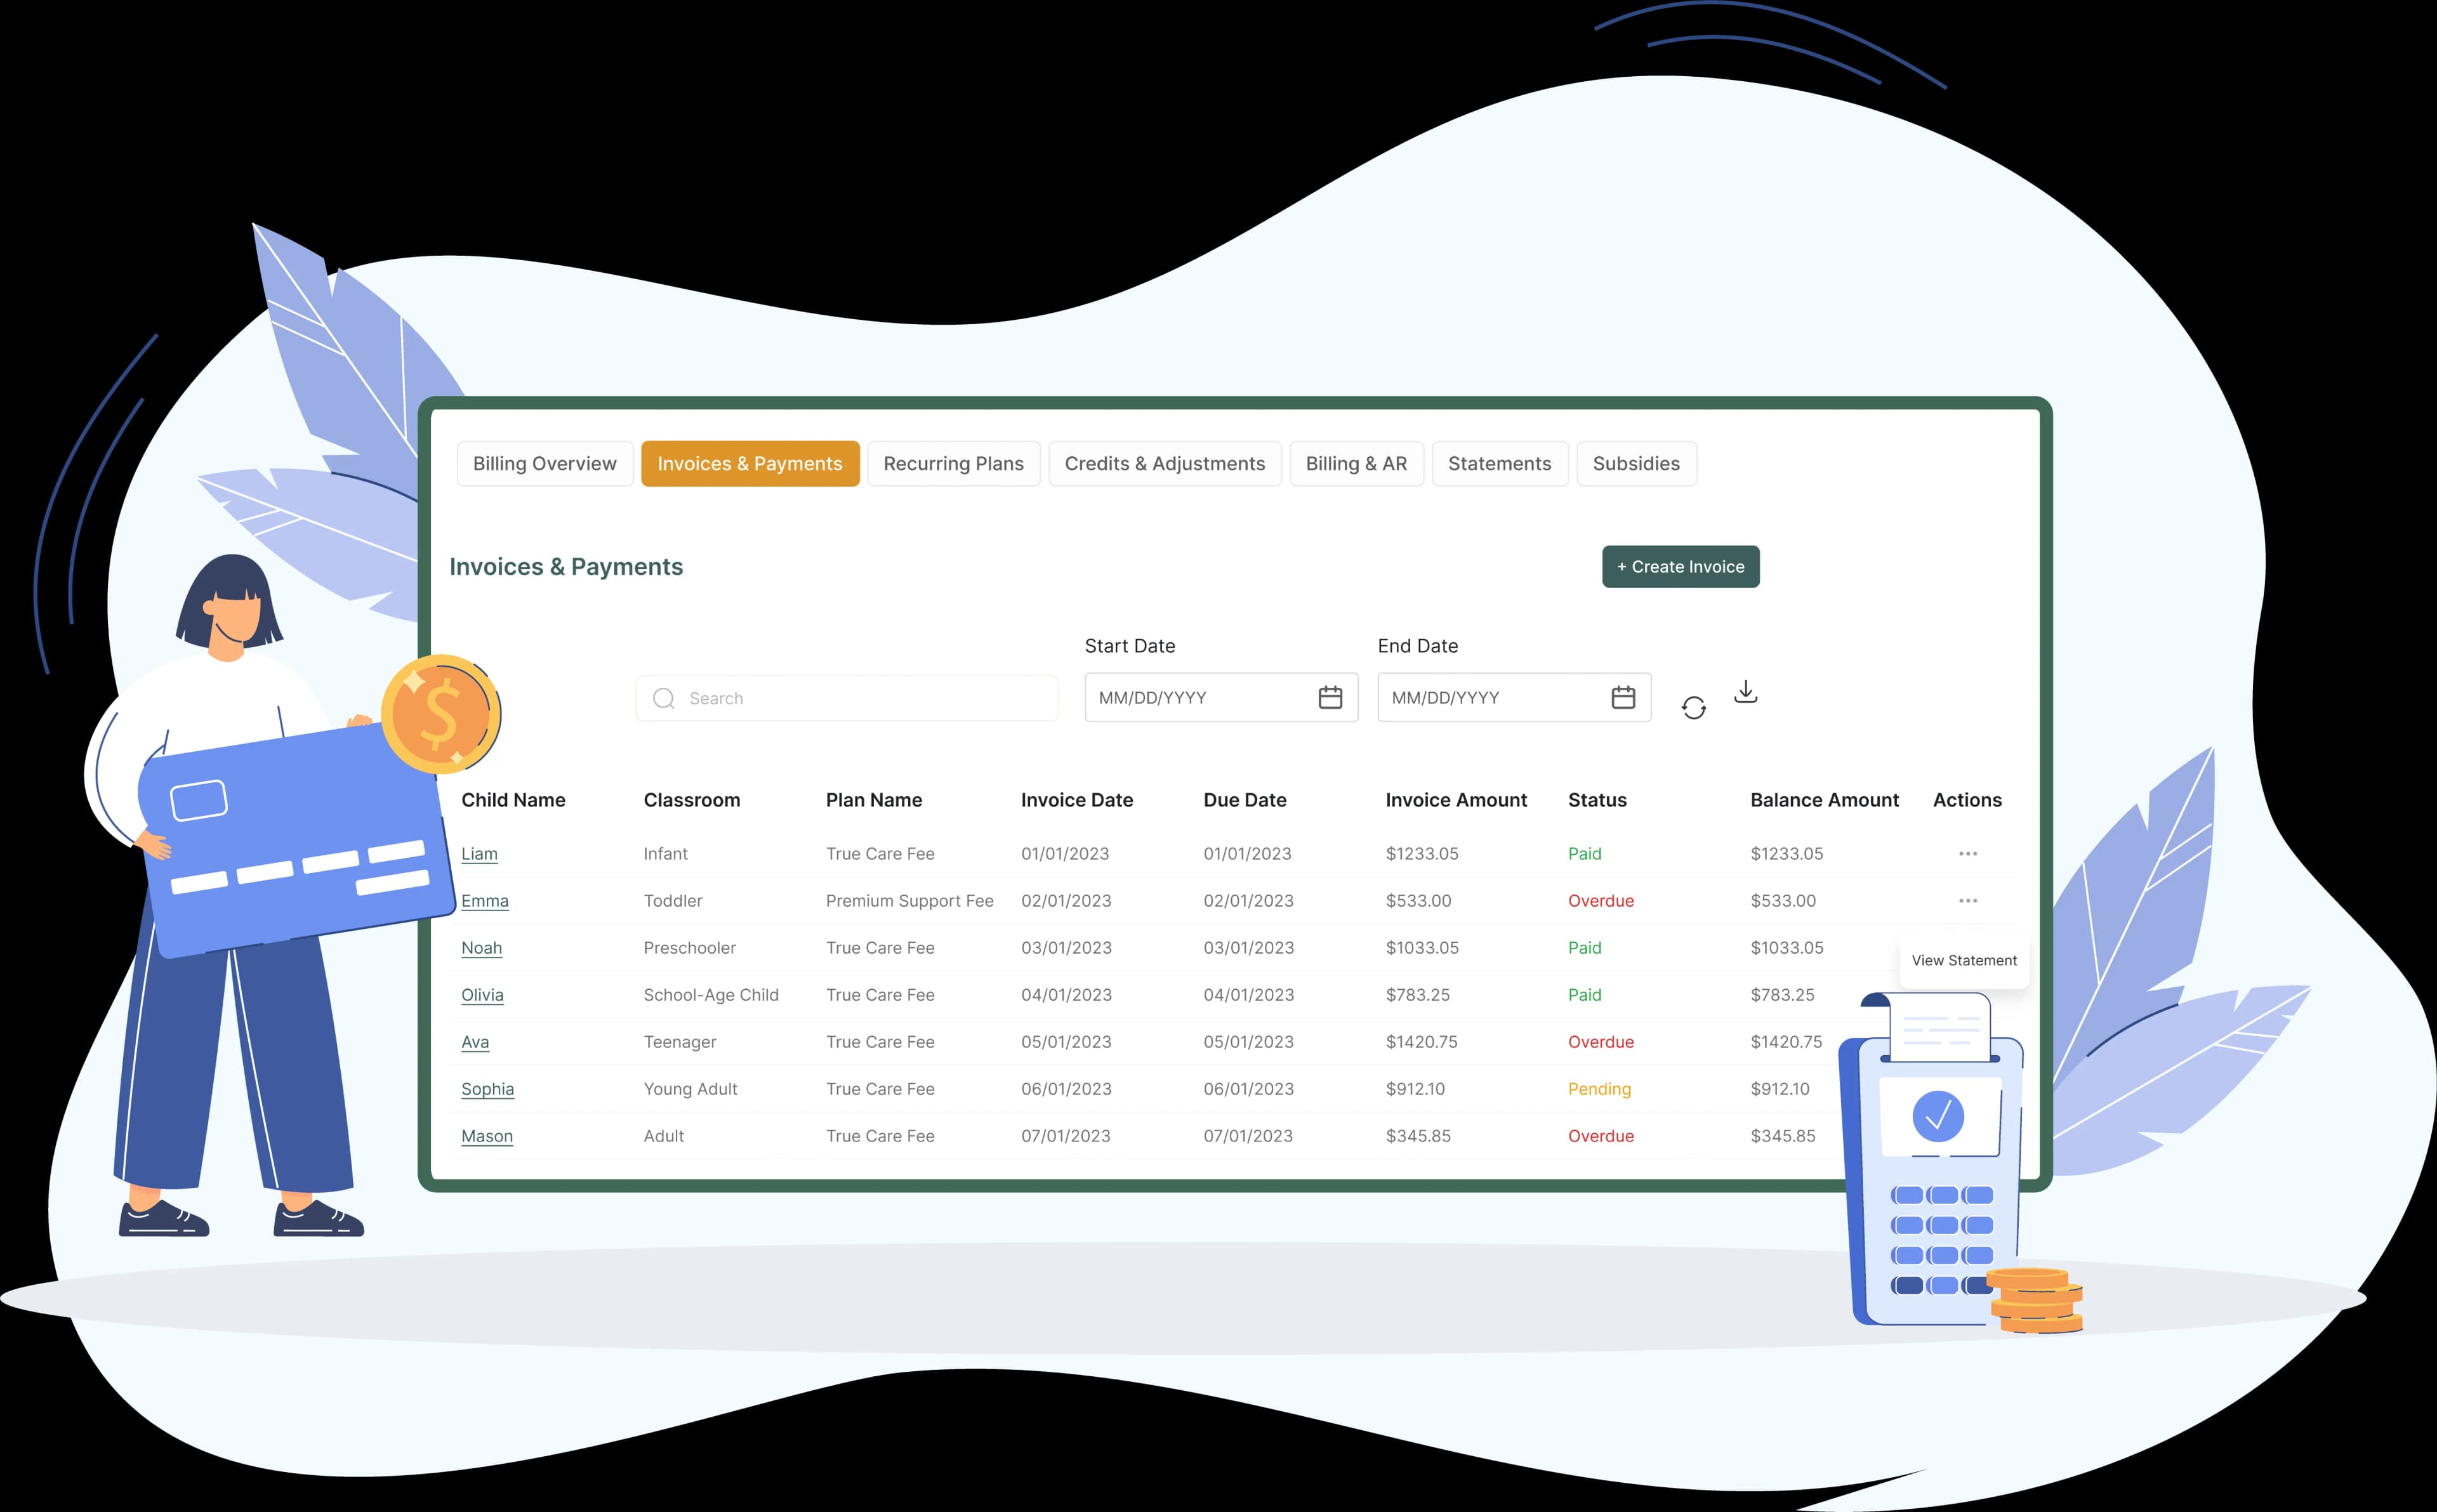Click the refresh invoices icon
Viewport: 2437px width, 1512px height.
click(x=1694, y=706)
